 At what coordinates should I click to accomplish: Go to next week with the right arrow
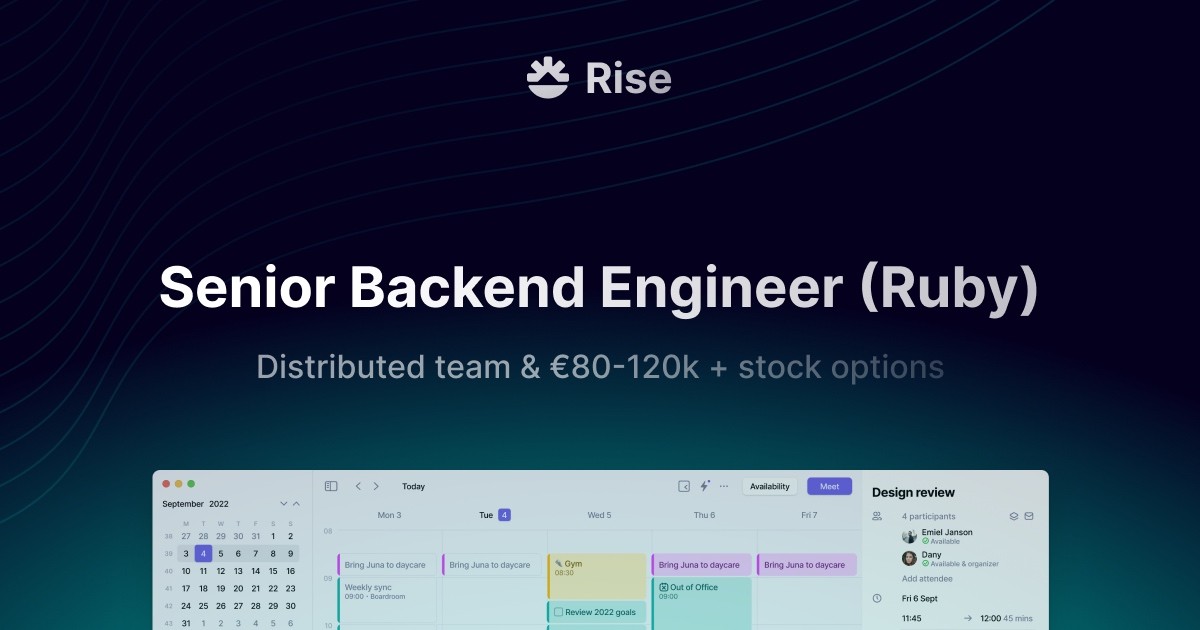[x=376, y=486]
